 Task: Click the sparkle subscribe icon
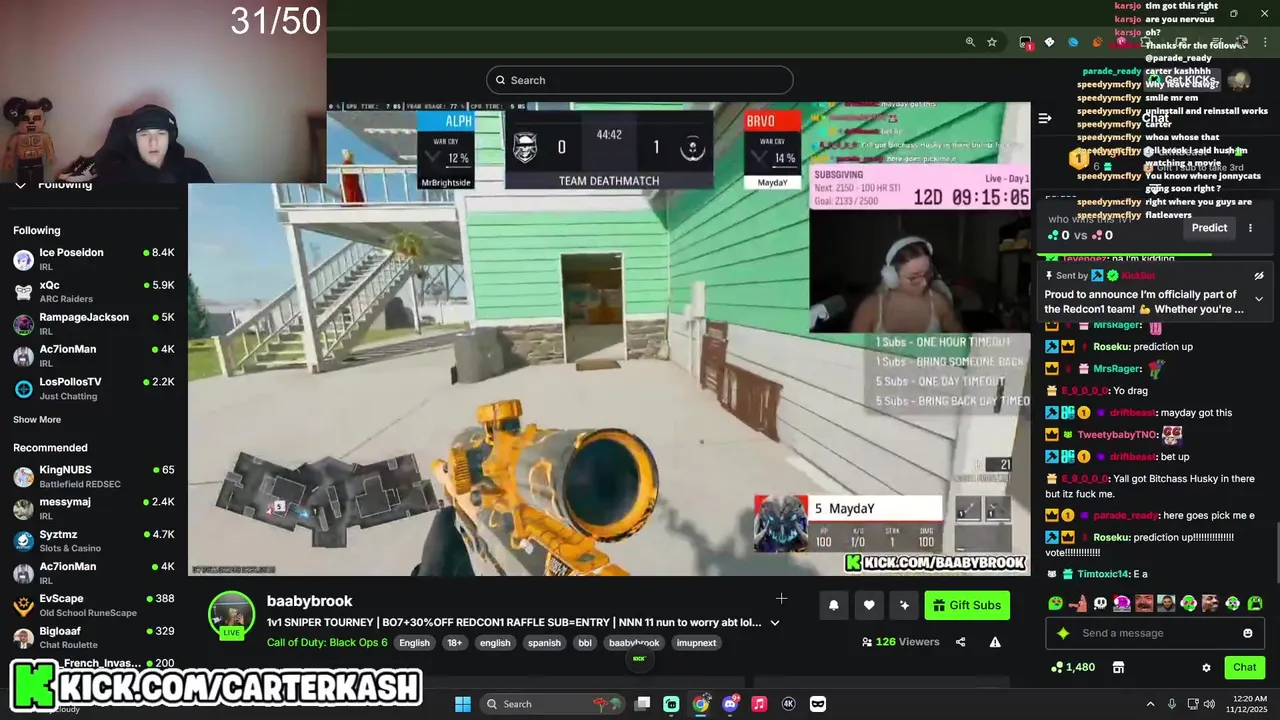coord(905,605)
